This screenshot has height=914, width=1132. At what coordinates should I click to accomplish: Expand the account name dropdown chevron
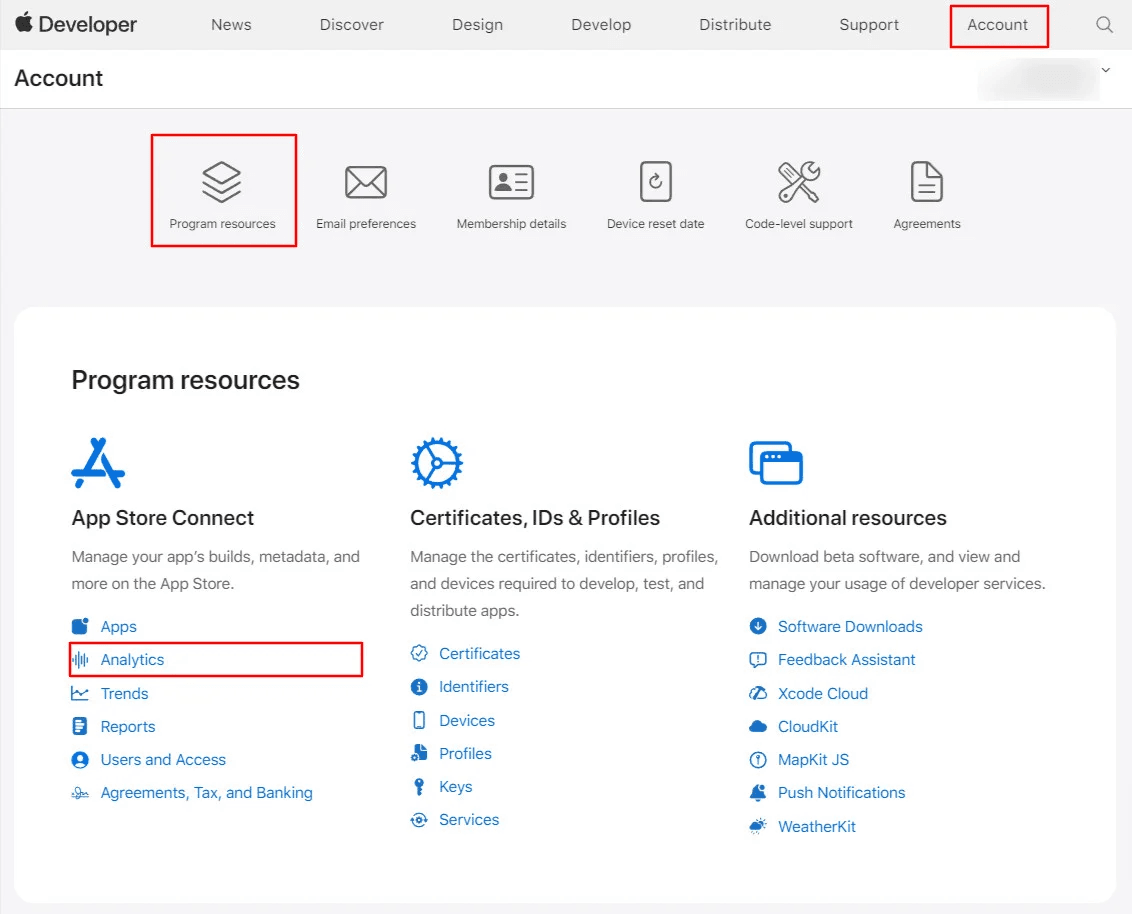pyautogui.click(x=1105, y=70)
